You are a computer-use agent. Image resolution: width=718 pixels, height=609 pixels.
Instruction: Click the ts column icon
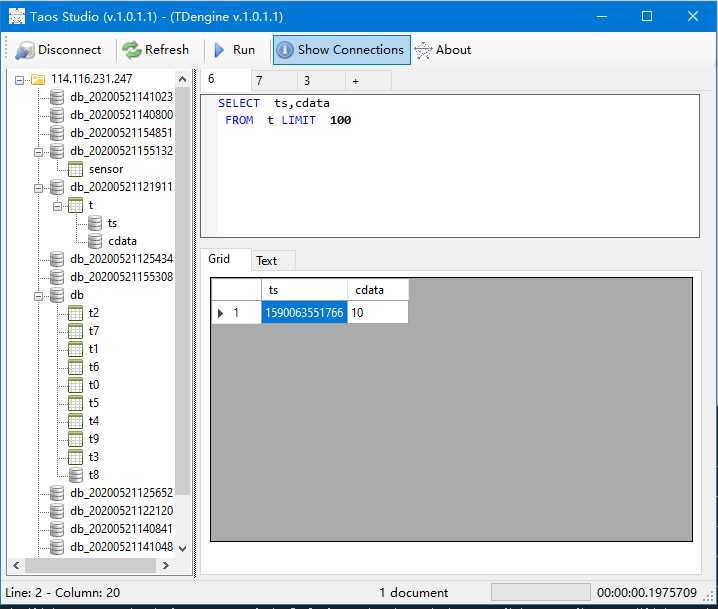click(x=95, y=223)
